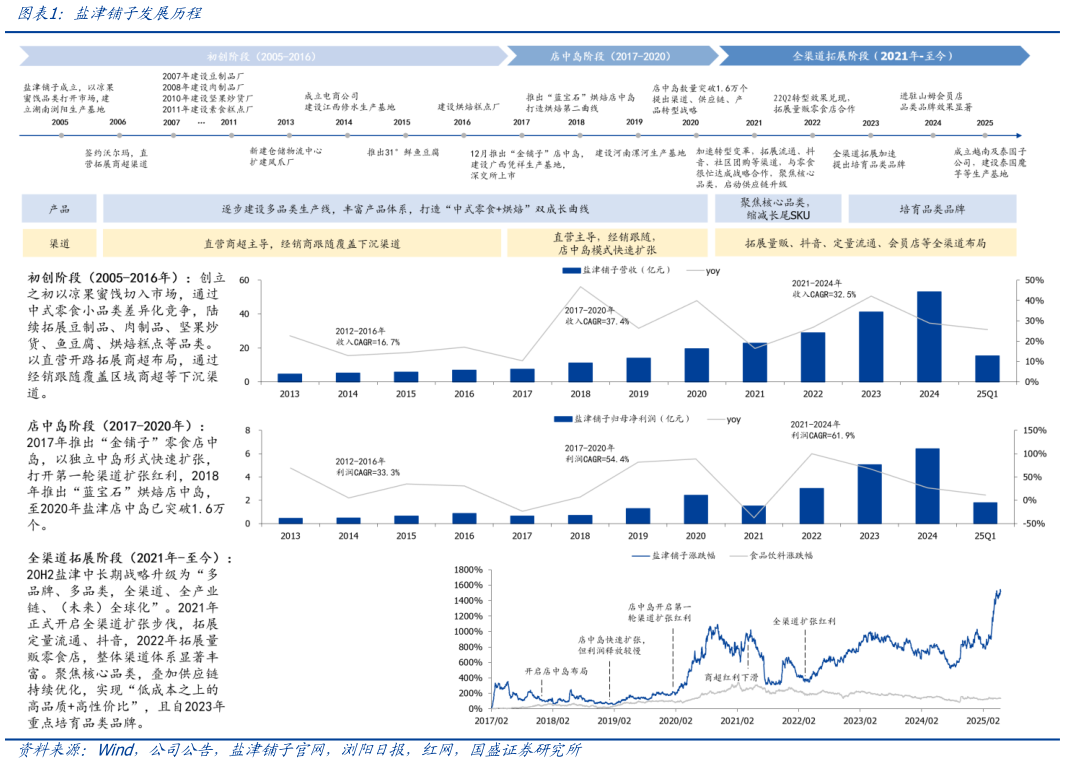Click the timeline note "成立电商公司"
Viewport: 1065px width, 763px height.
click(x=331, y=96)
